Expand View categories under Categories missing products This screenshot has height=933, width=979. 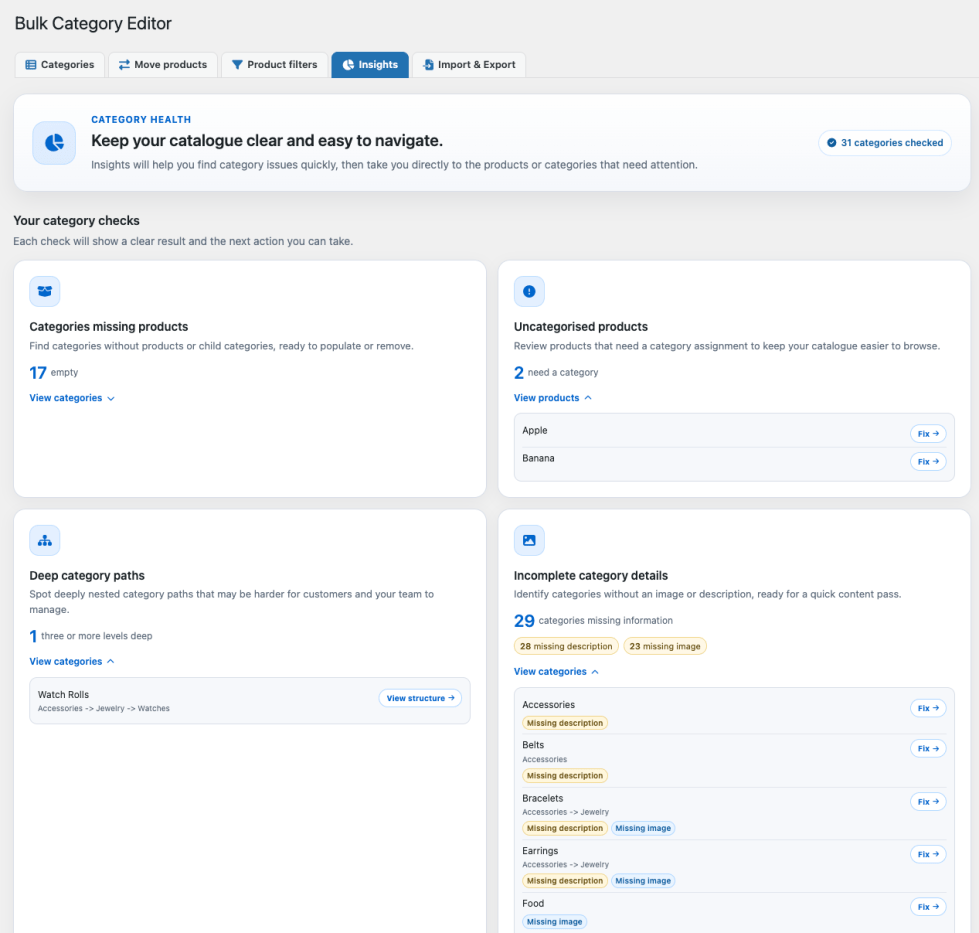72,398
